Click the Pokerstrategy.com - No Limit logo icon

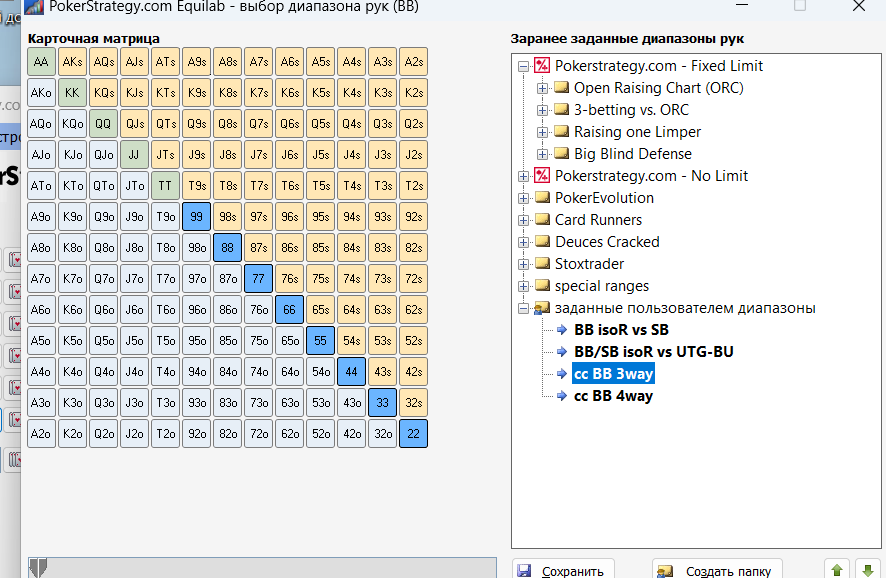pyautogui.click(x=542, y=176)
